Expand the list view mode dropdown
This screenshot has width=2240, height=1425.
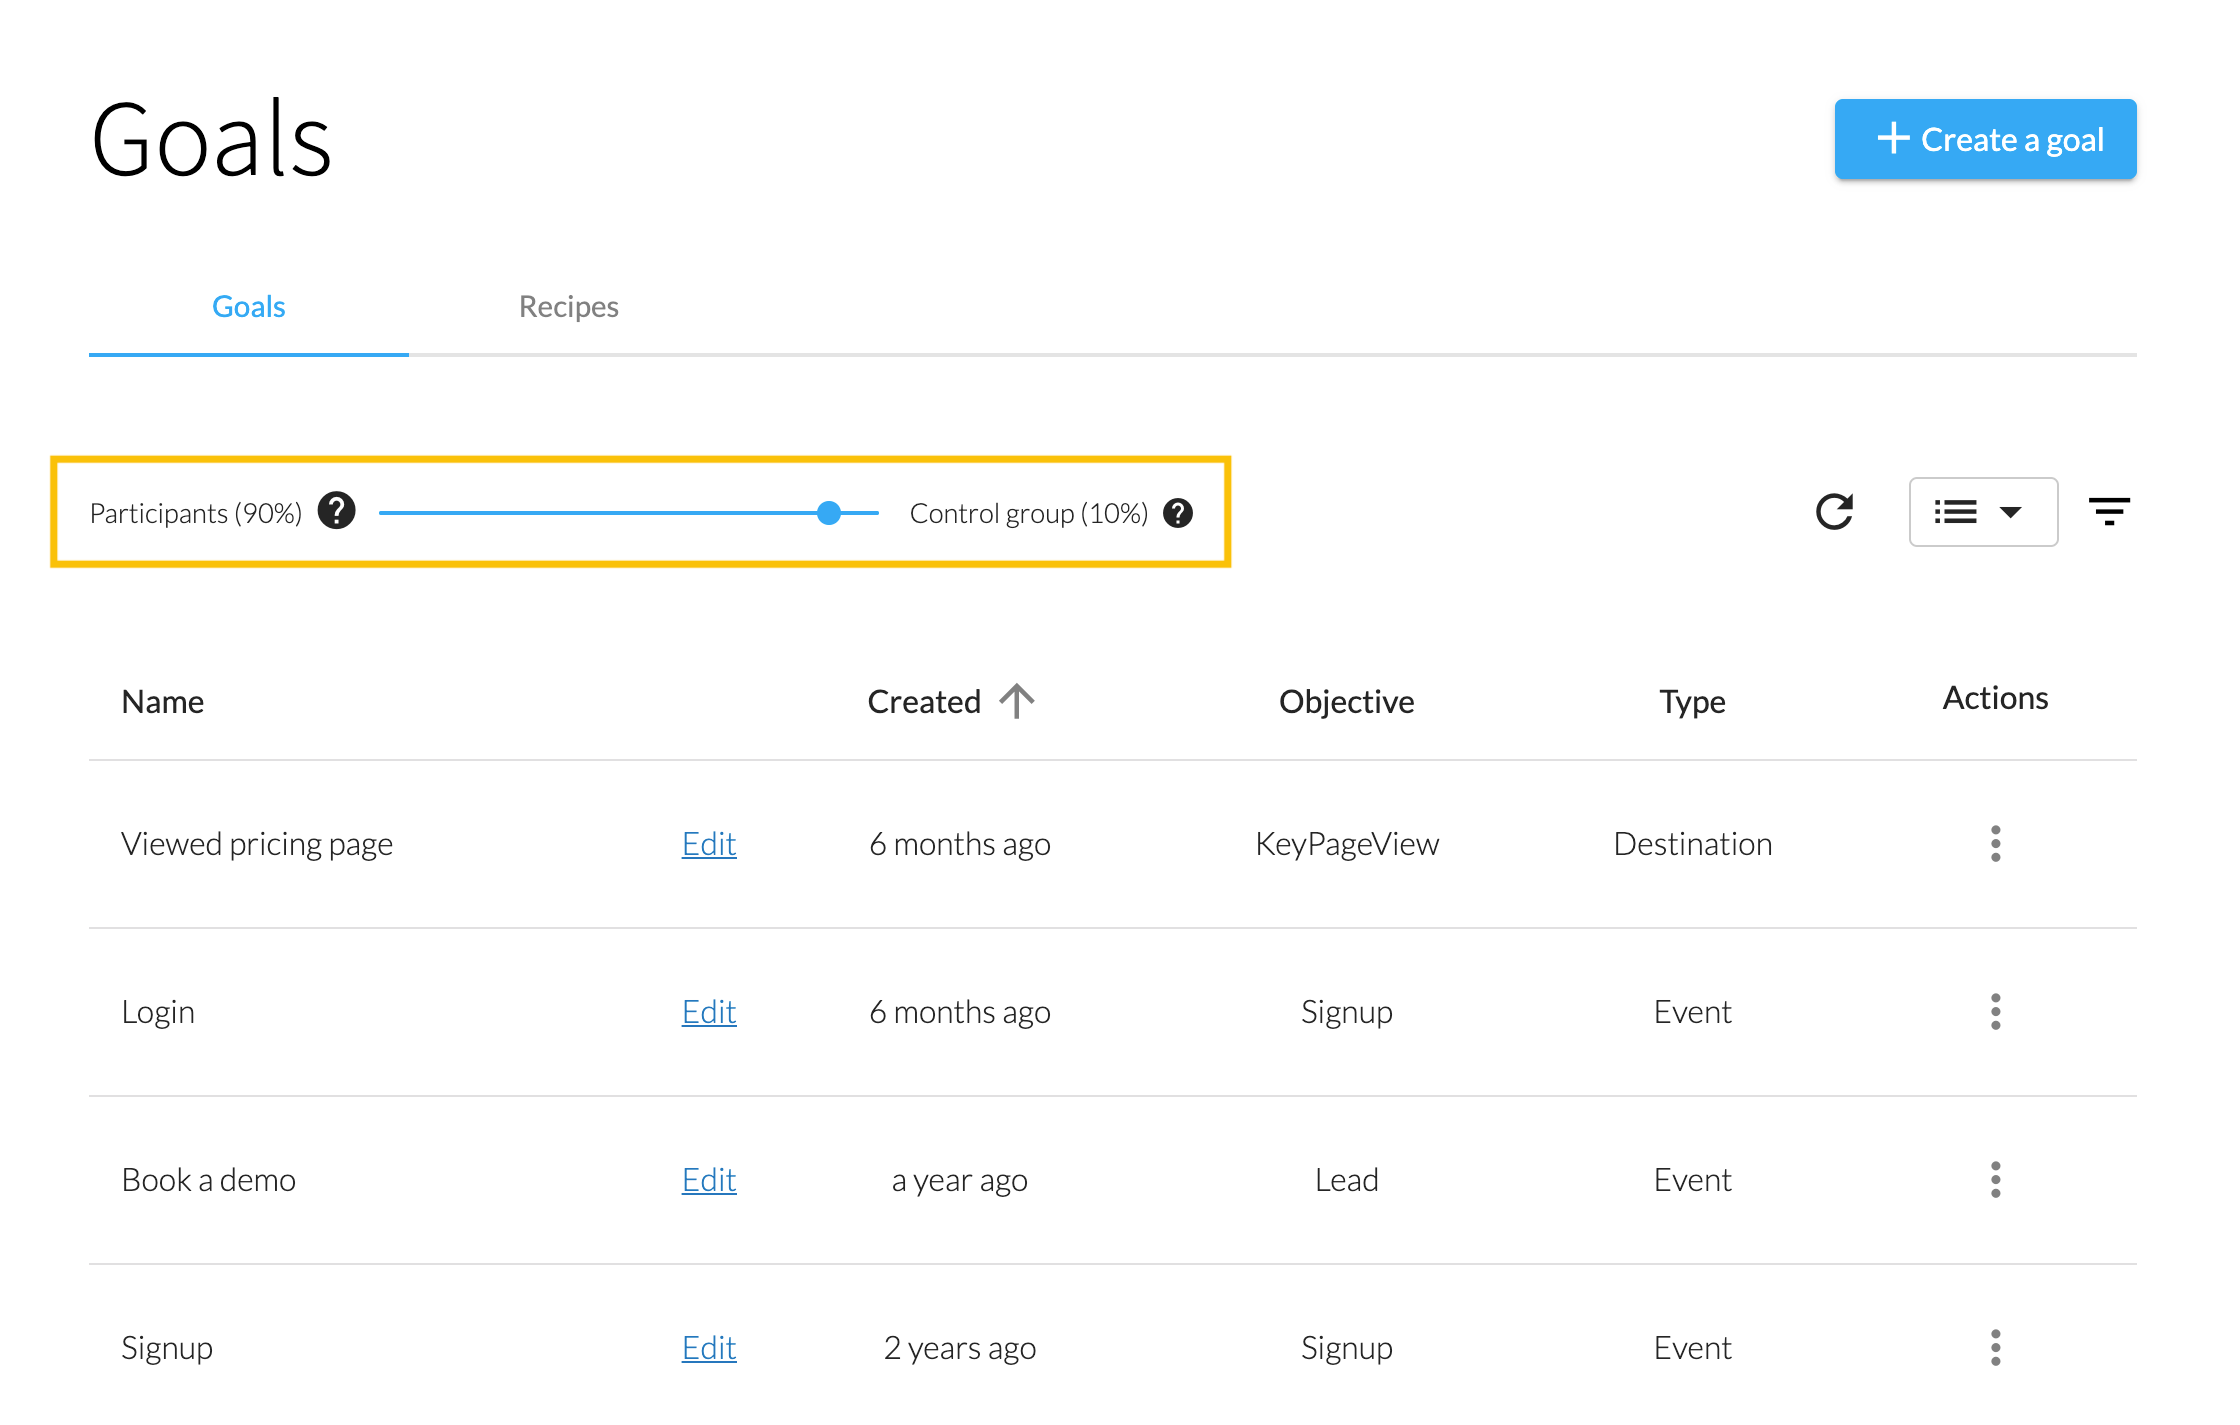pyautogui.click(x=1983, y=512)
